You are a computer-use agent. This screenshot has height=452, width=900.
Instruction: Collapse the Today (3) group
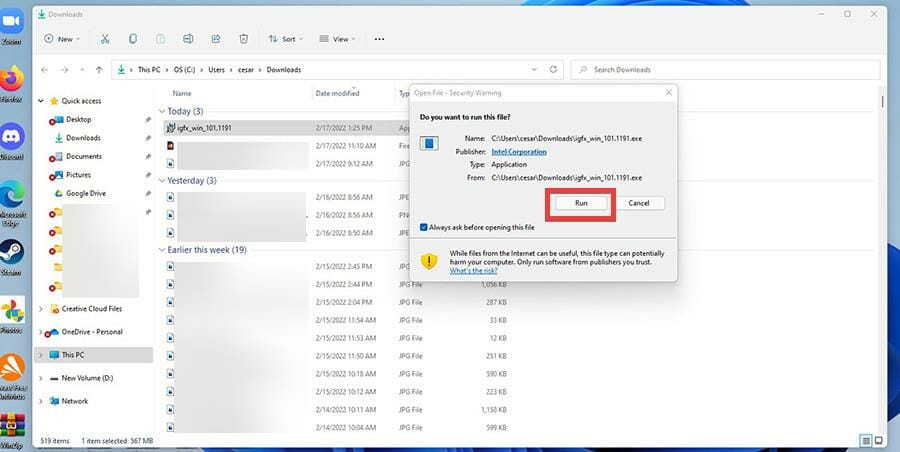coord(162,111)
